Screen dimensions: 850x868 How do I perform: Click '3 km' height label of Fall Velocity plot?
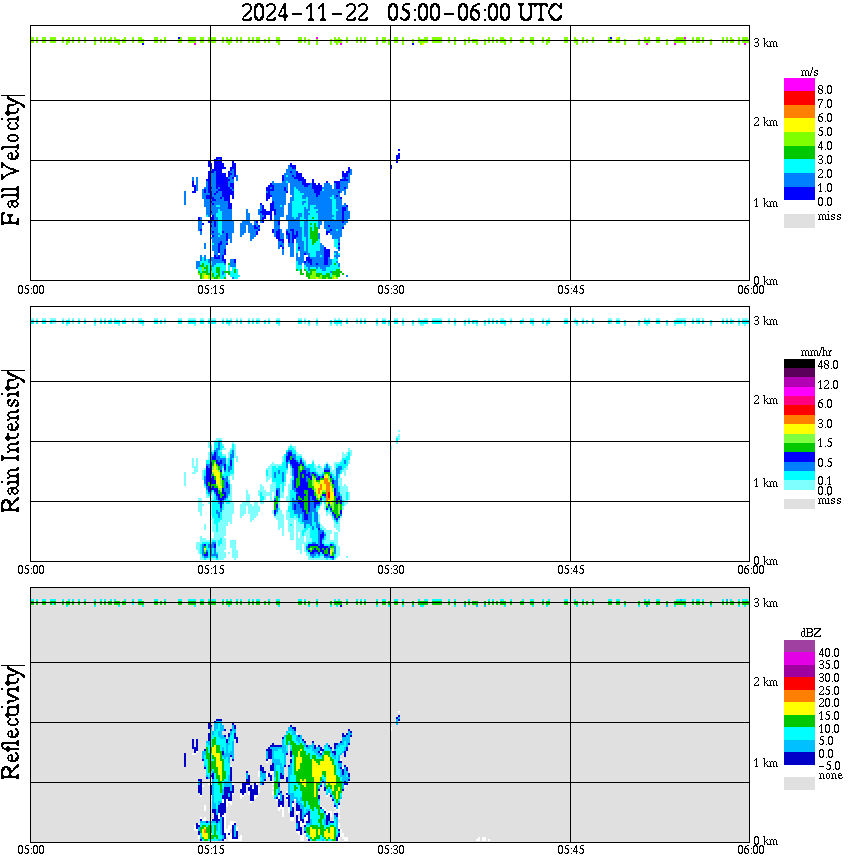(765, 43)
